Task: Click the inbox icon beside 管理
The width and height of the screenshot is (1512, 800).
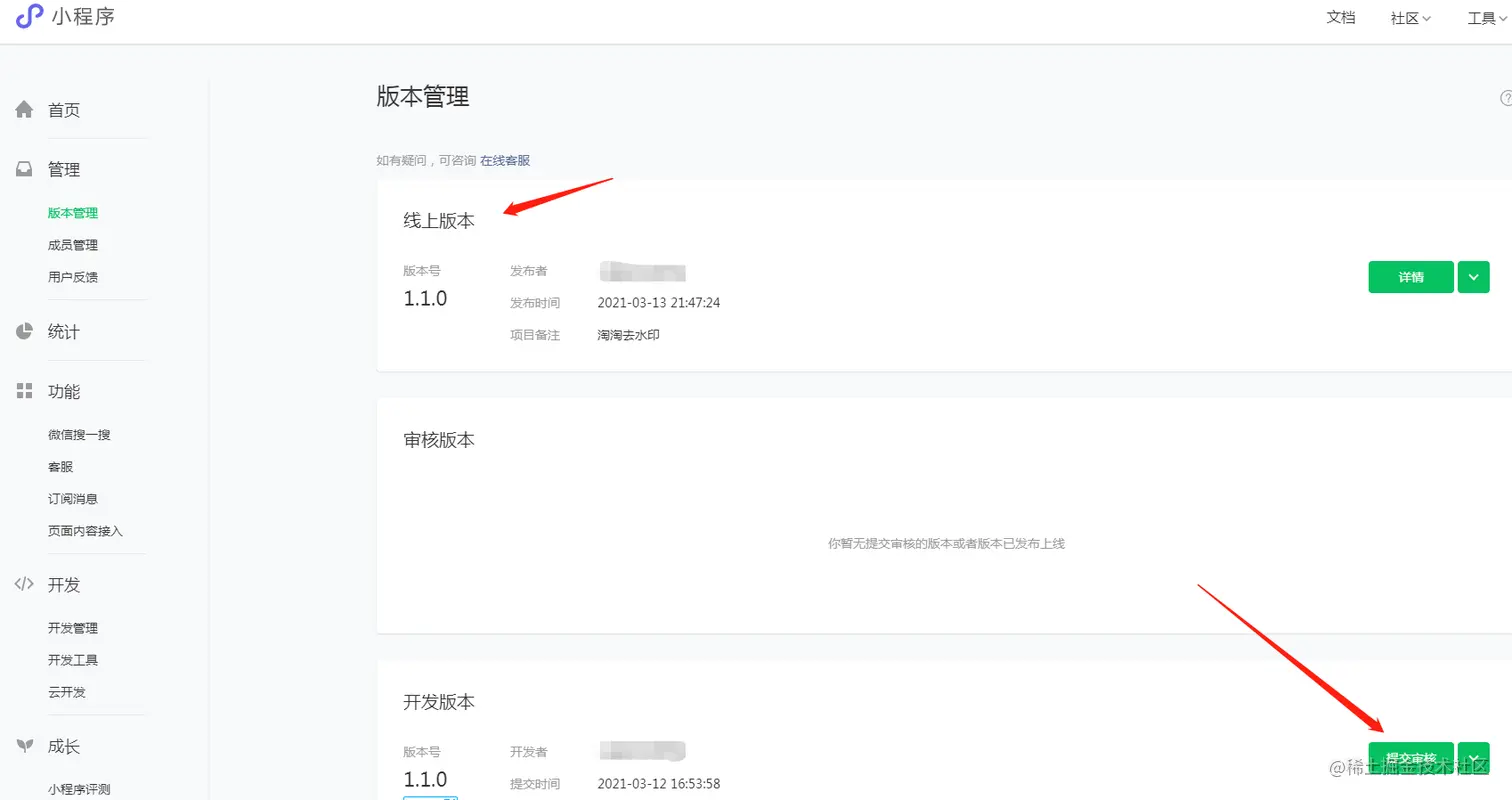Action: [24, 170]
